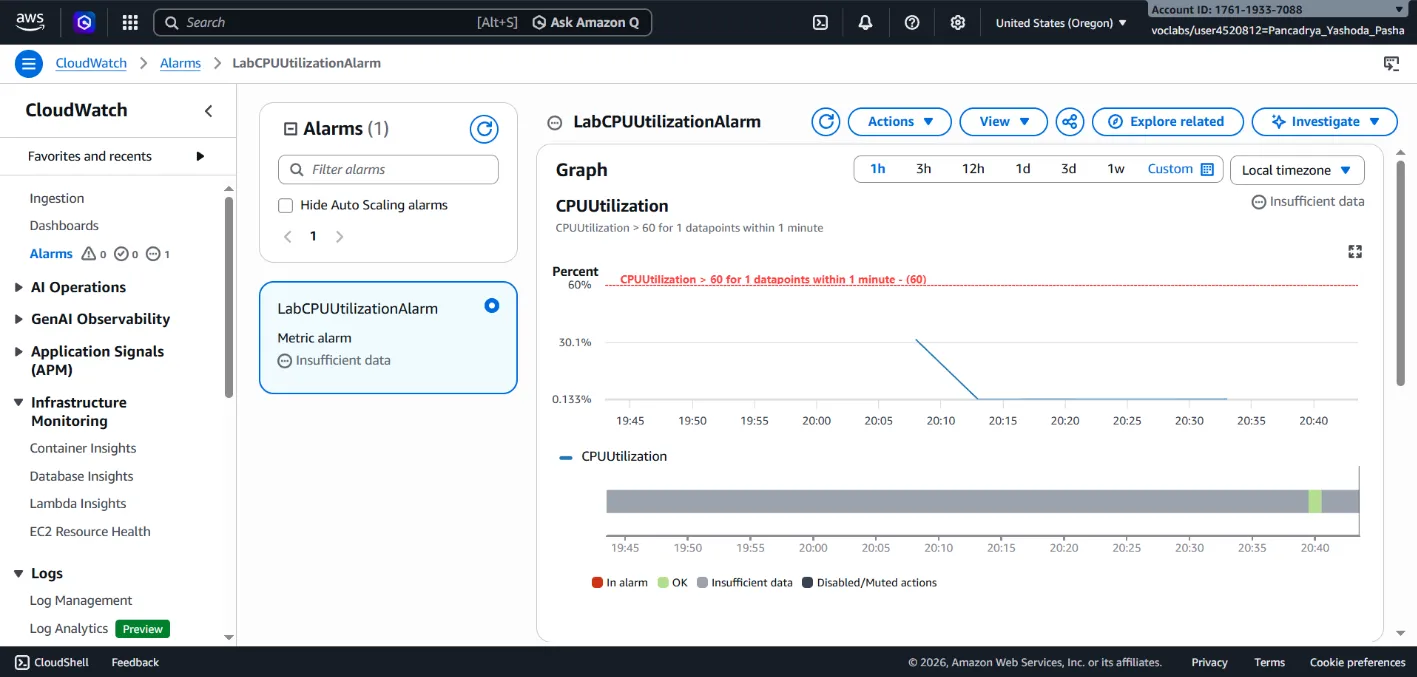Expand GenAI Observability section
1417x677 pixels.
(x=19, y=320)
